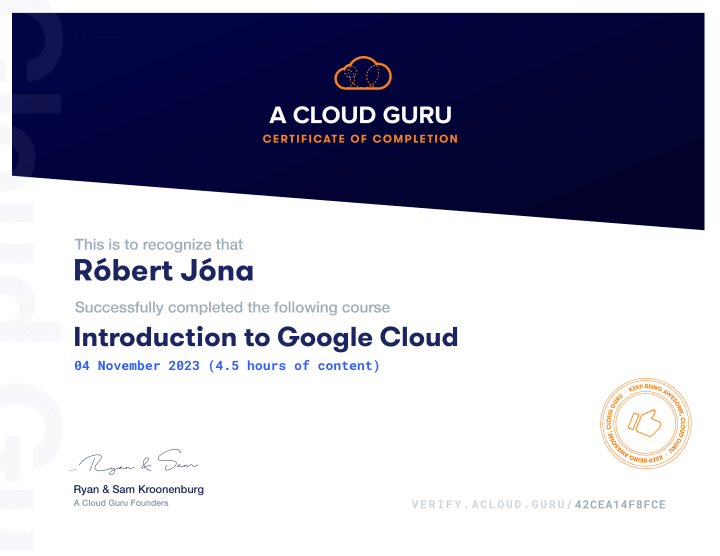This screenshot has width=720, height=556.
Task: Click the handwritten Ryan & Sam signature
Action: [x=134, y=463]
